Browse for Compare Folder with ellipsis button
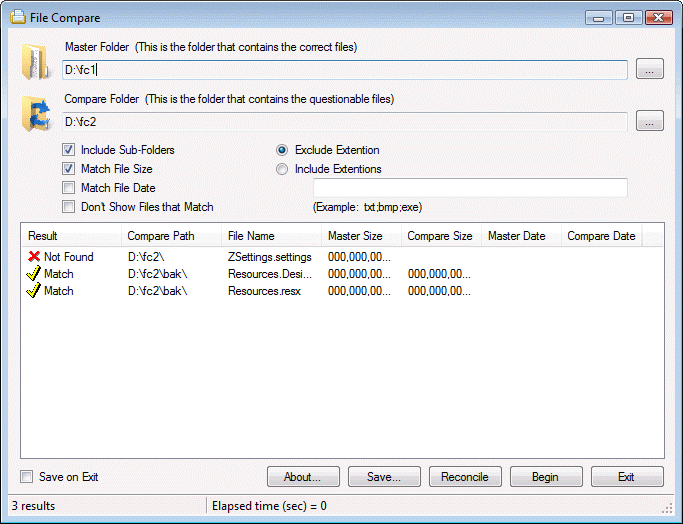This screenshot has width=683, height=524. click(x=649, y=121)
